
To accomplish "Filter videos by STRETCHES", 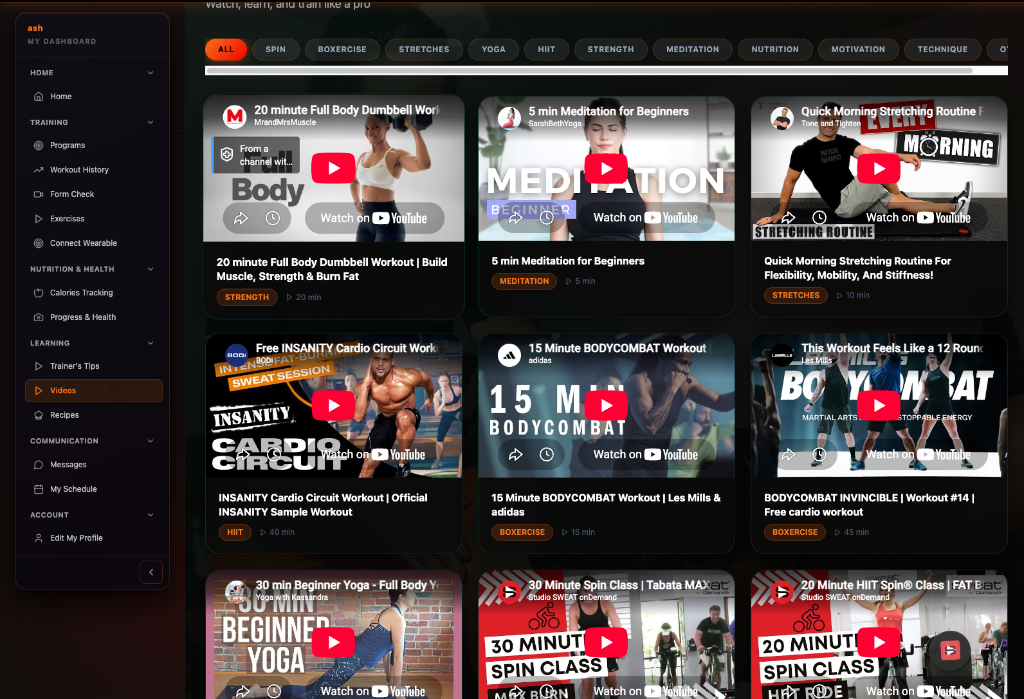I will coord(424,49).
